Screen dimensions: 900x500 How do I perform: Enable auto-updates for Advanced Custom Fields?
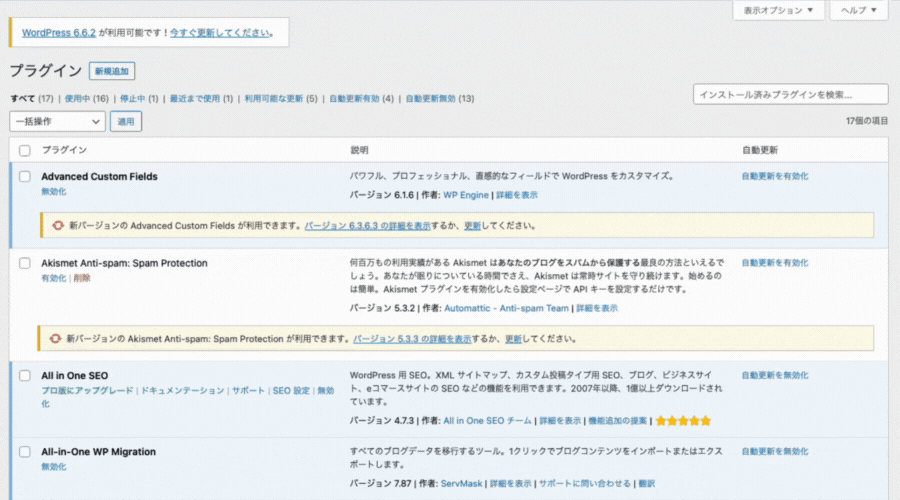[x=775, y=176]
